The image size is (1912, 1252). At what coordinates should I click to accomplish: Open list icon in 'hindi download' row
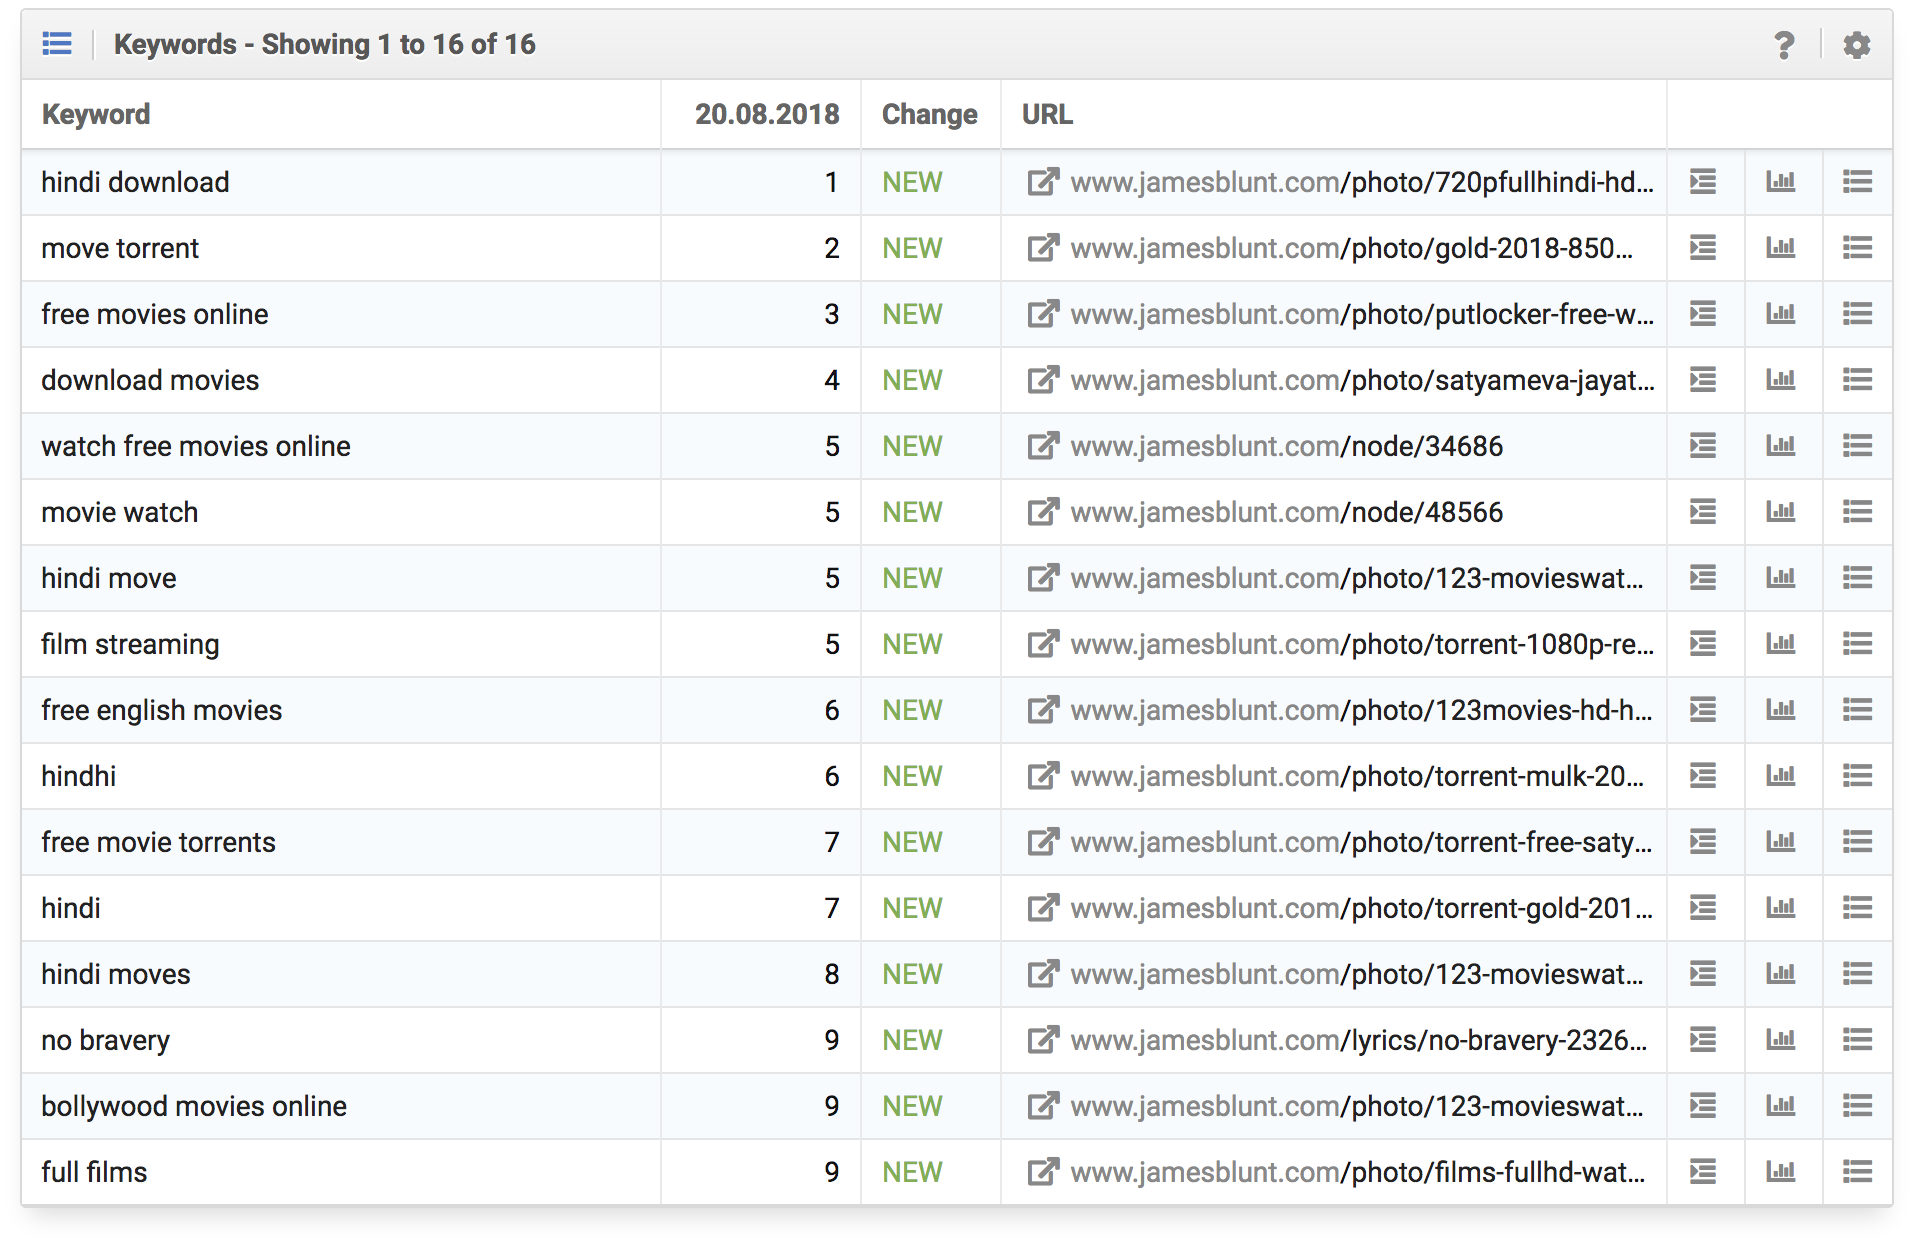[1858, 182]
